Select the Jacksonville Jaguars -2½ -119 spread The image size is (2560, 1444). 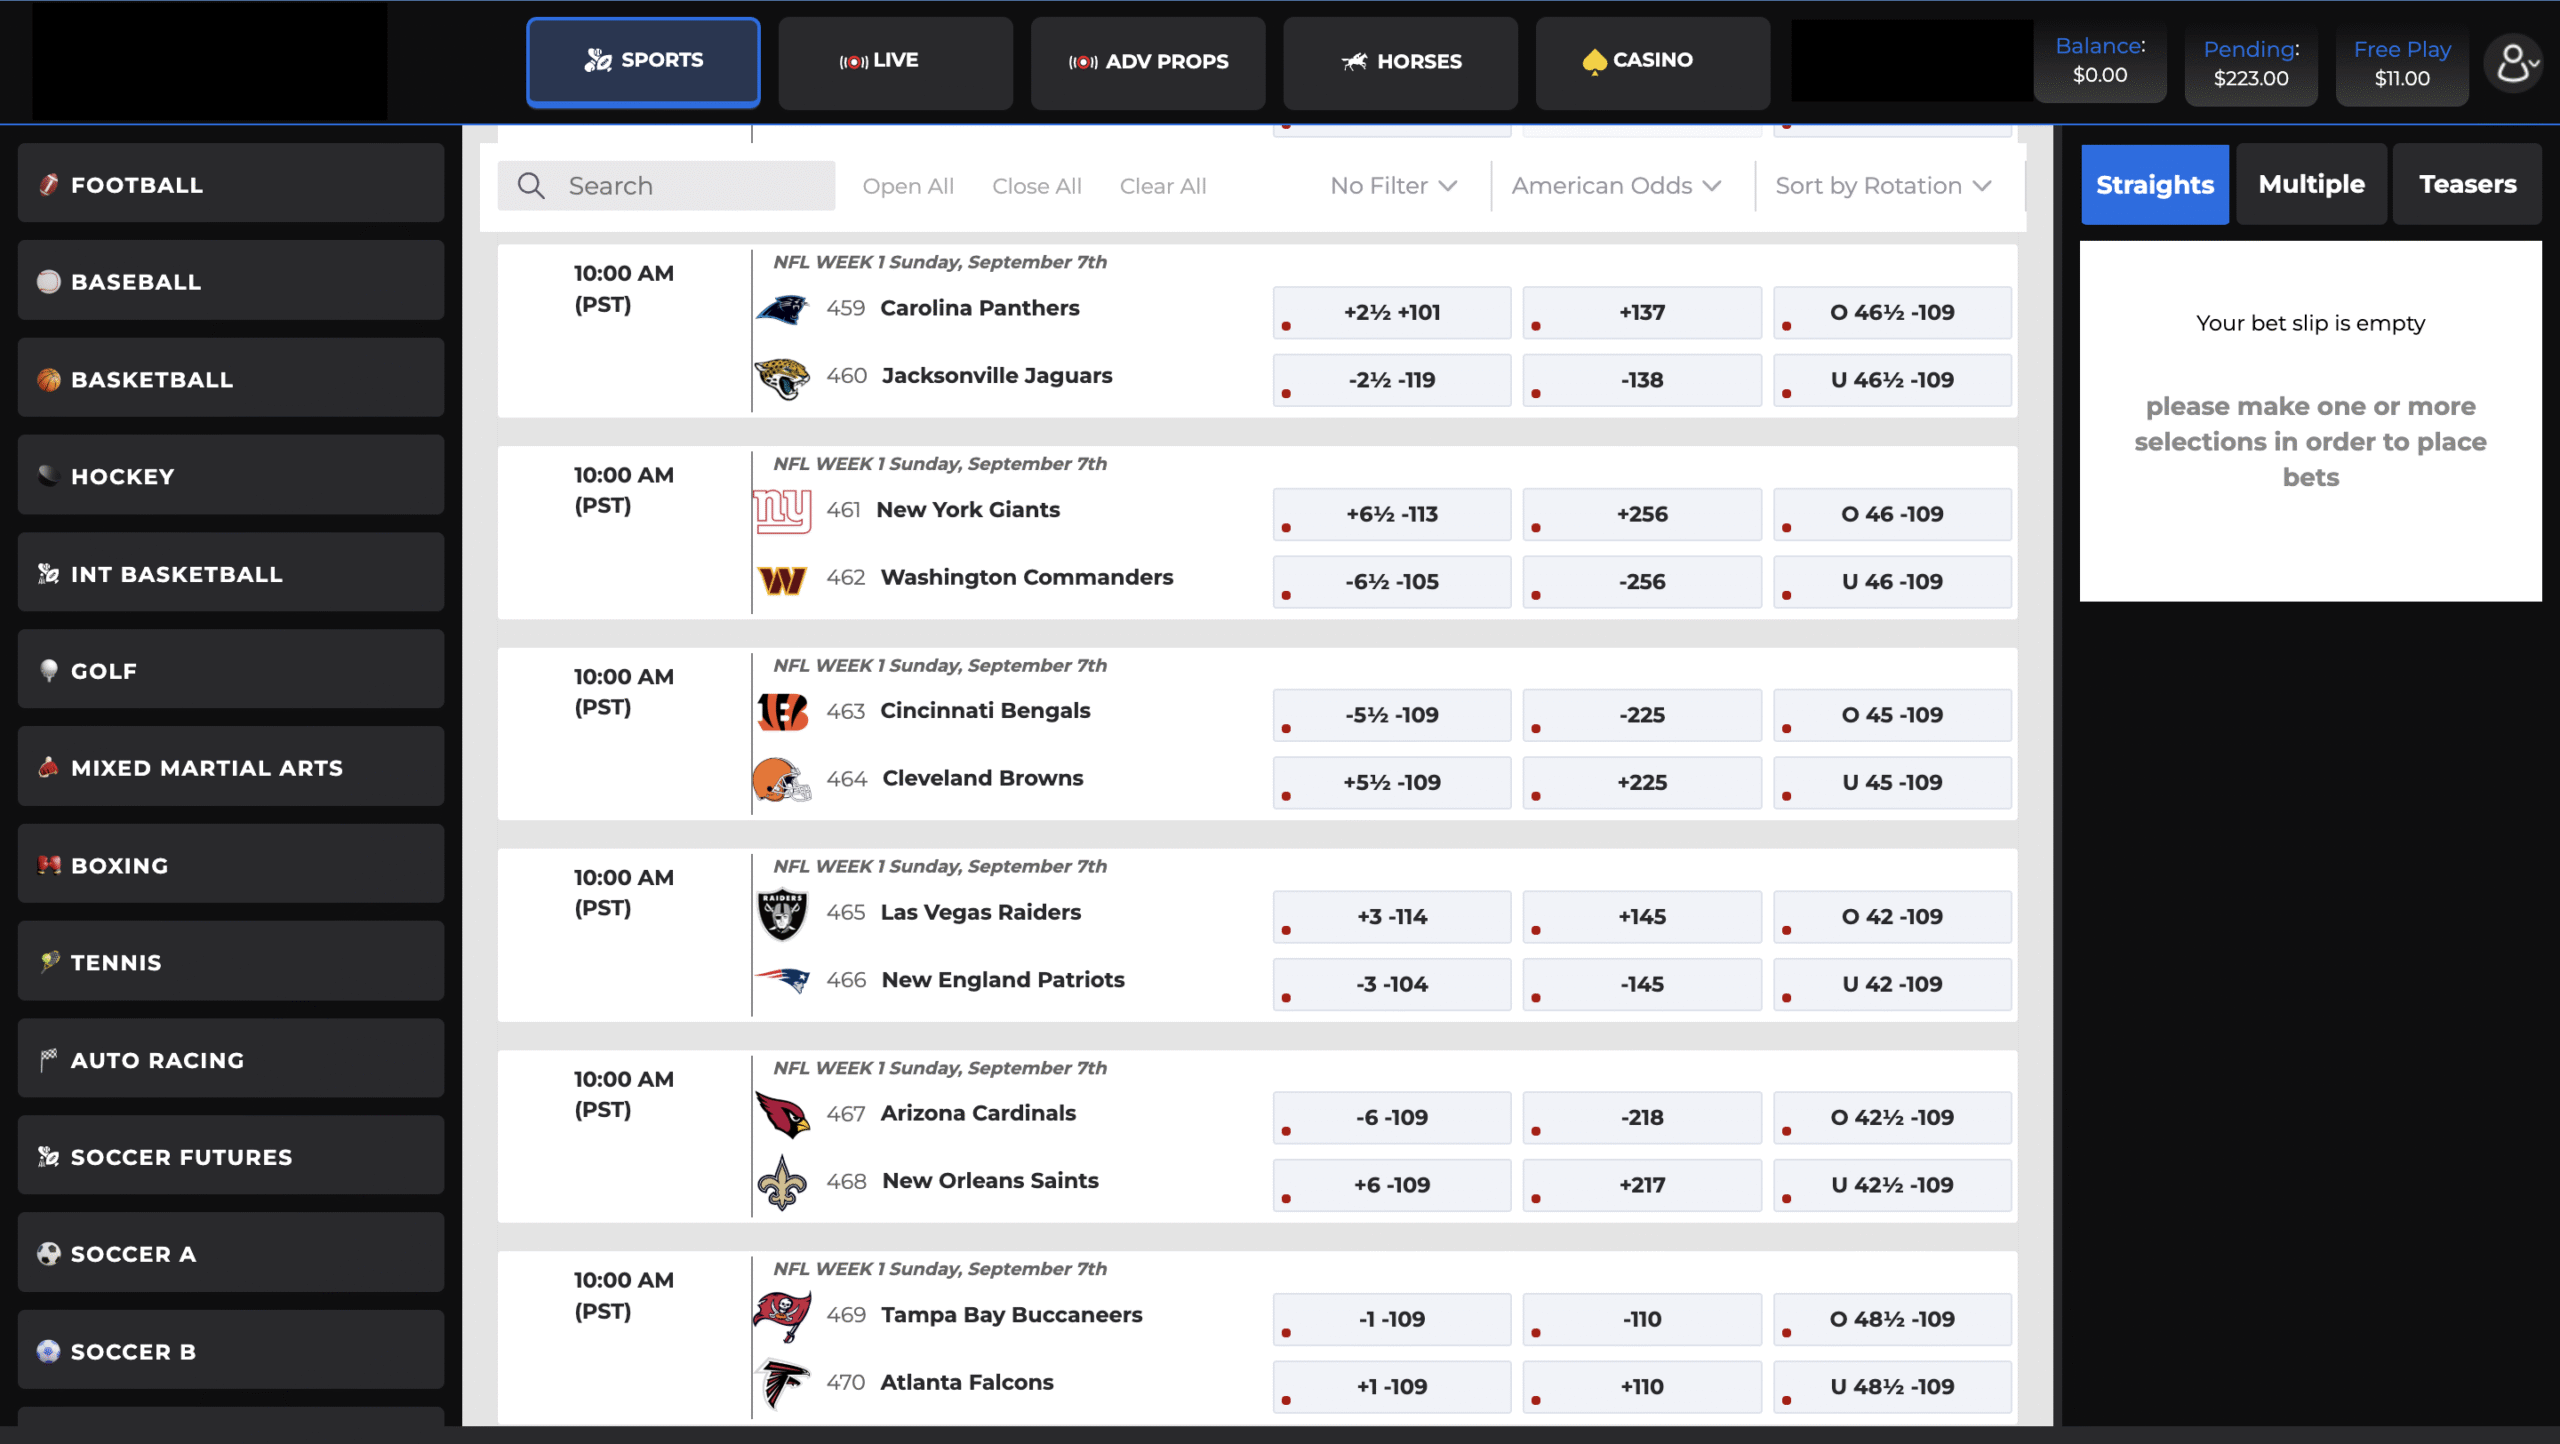tap(1391, 380)
